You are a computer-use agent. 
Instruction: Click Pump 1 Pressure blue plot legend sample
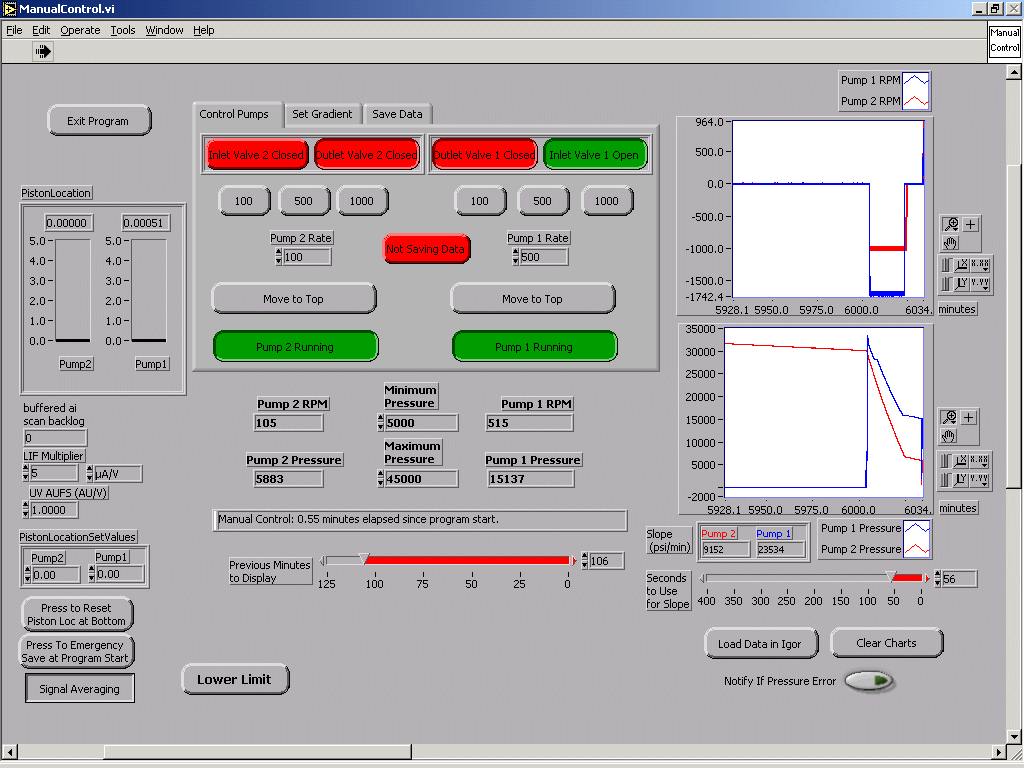point(917,528)
